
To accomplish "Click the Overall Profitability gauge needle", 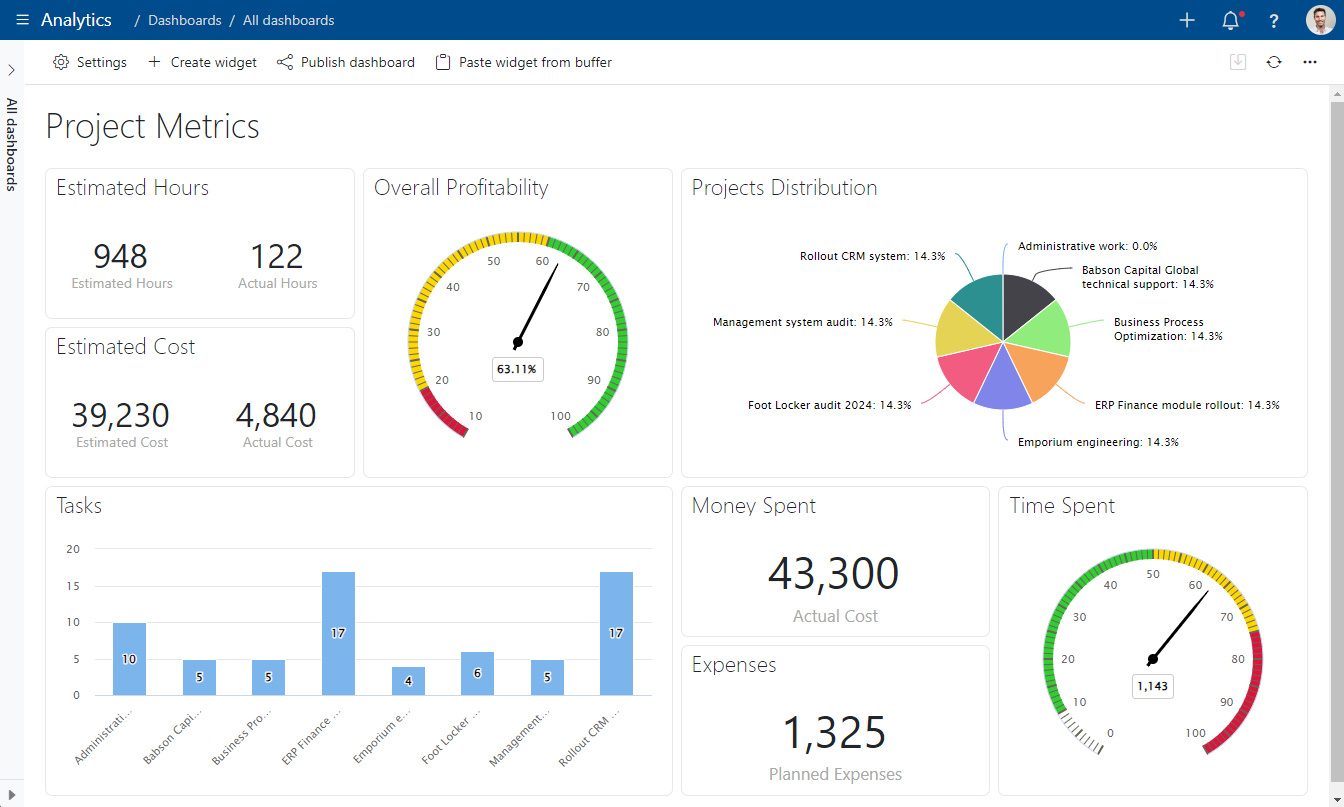I will [537, 303].
